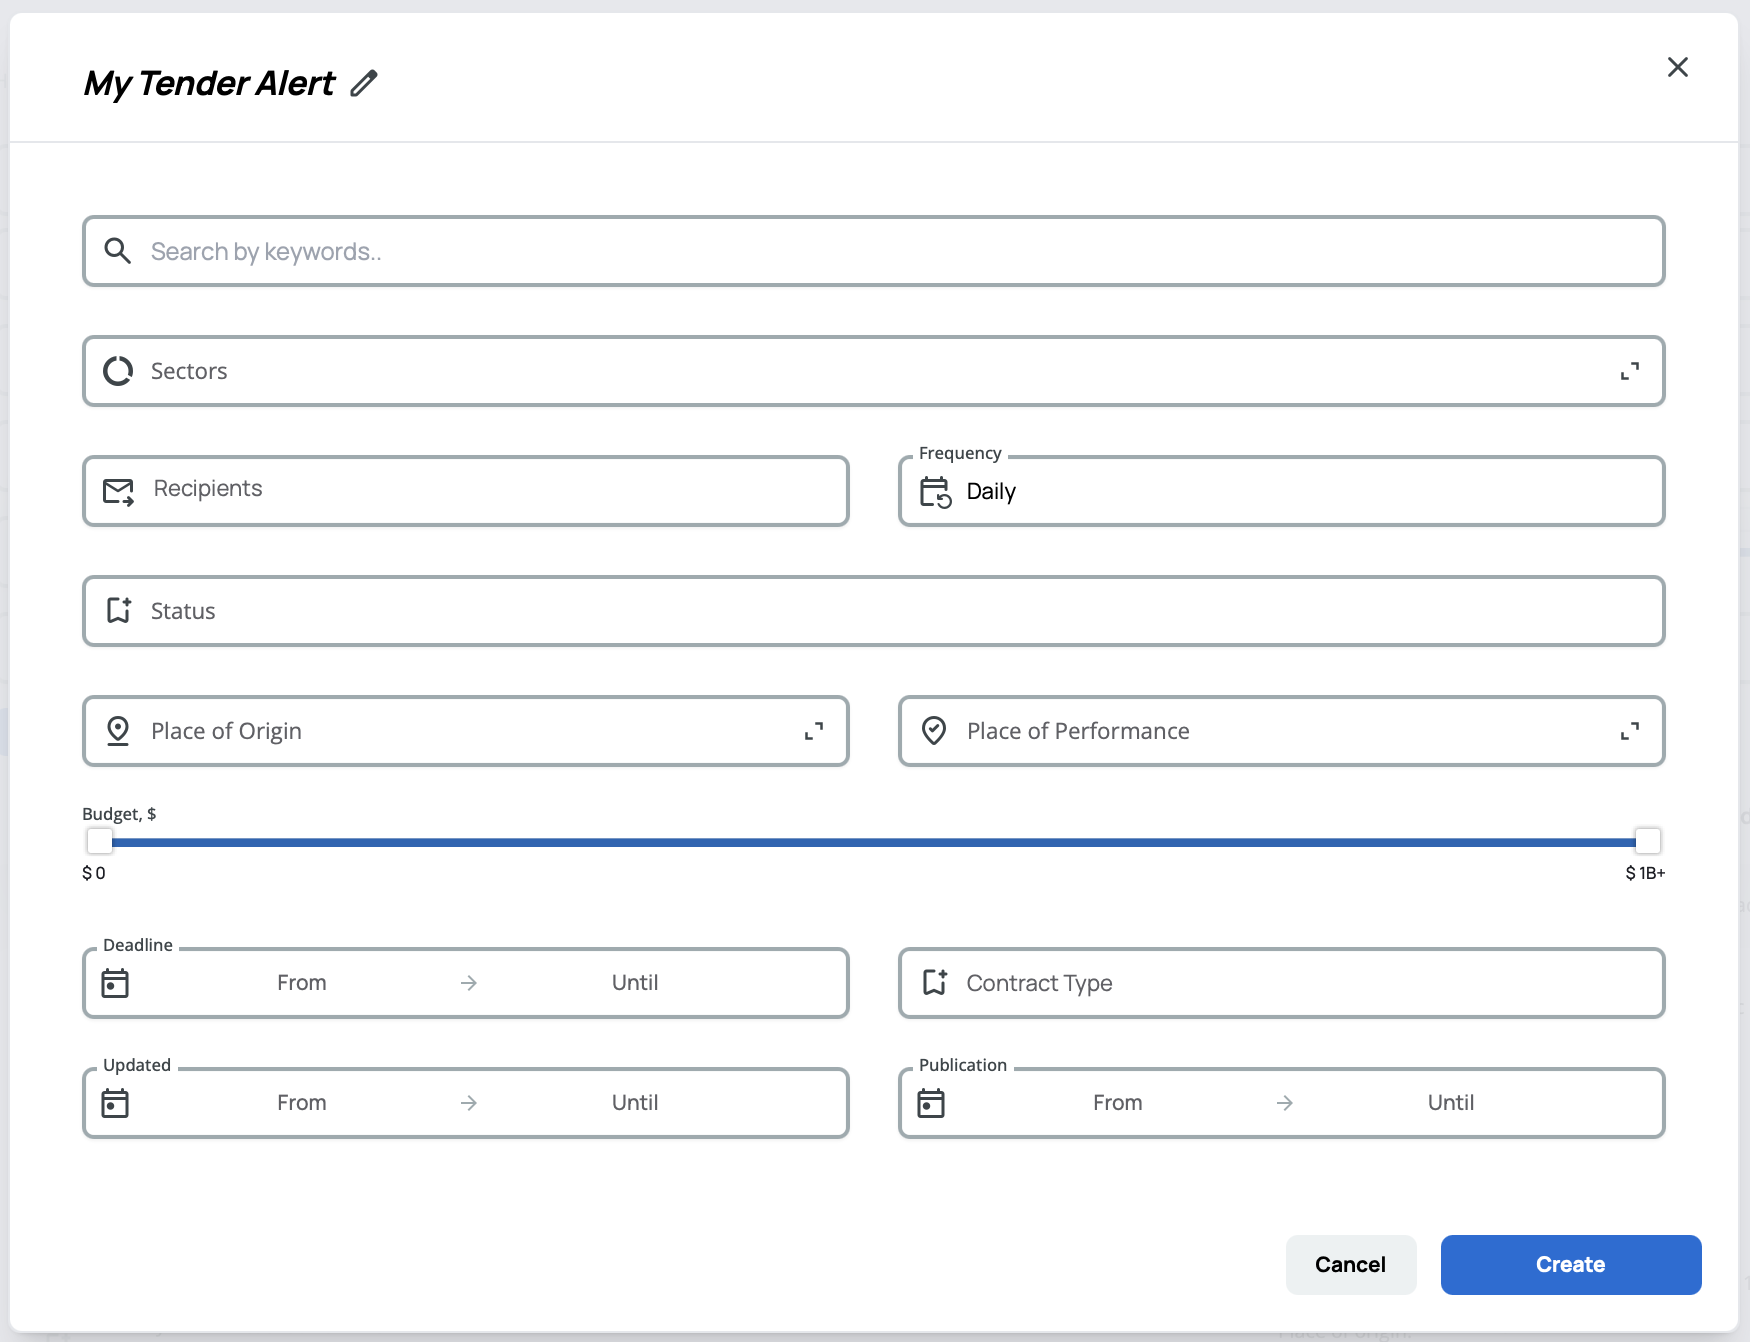Image resolution: width=1750 pixels, height=1342 pixels.
Task: Click the Recipients envelope icon
Action: pos(119,491)
